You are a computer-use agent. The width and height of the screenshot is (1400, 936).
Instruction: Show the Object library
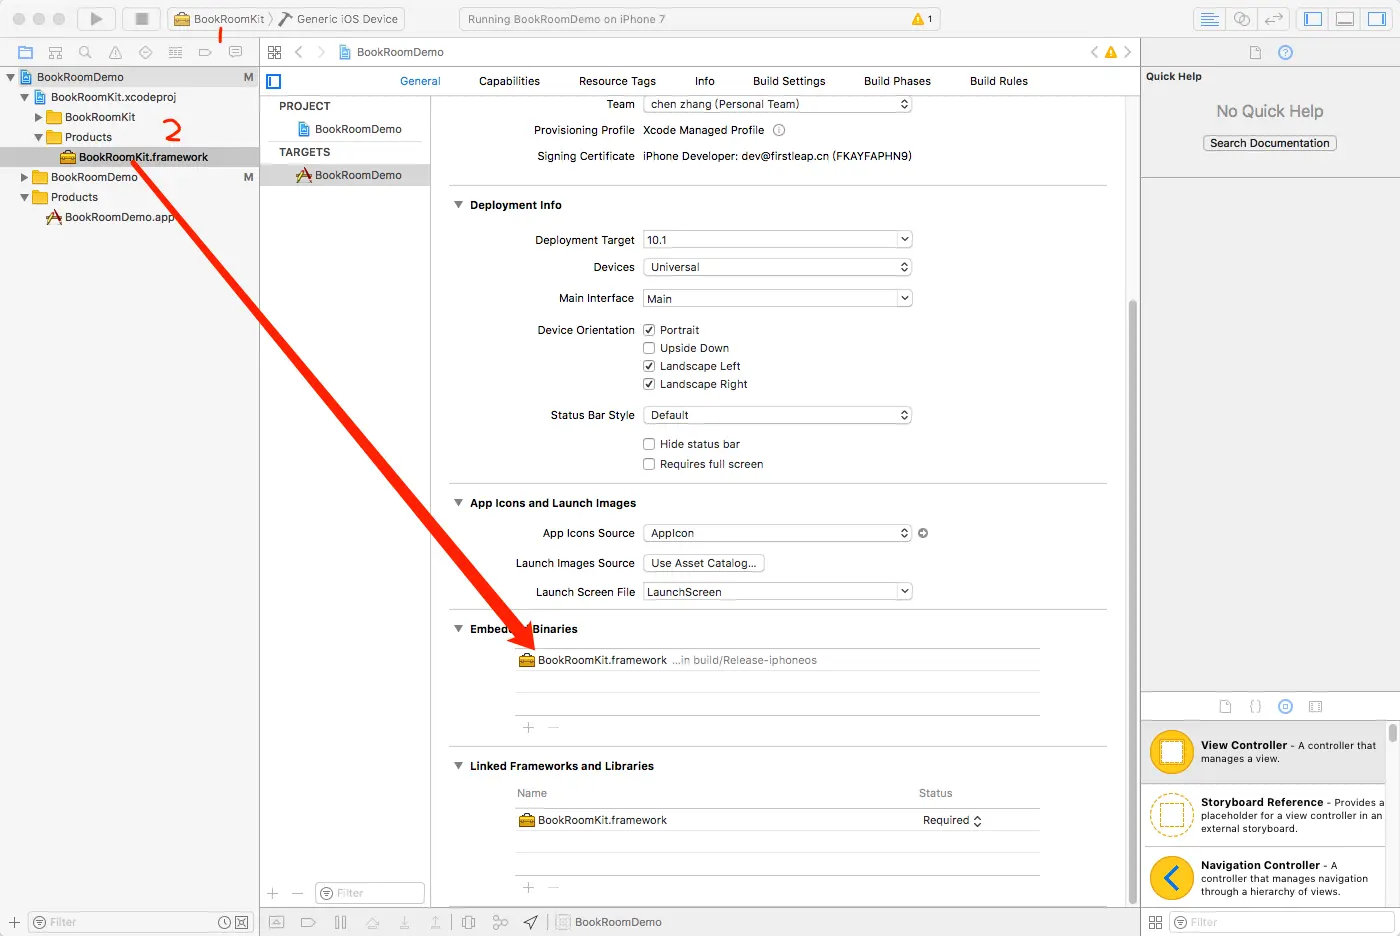(1286, 706)
